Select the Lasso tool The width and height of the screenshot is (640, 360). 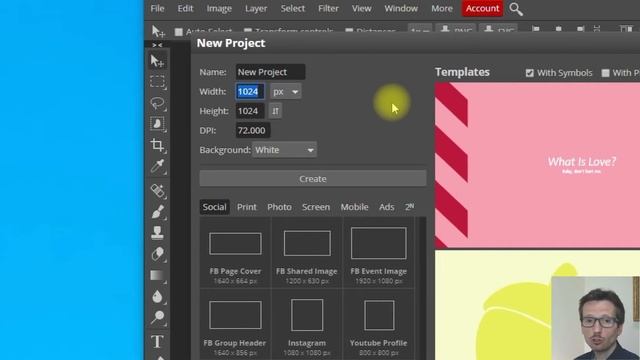(x=157, y=103)
